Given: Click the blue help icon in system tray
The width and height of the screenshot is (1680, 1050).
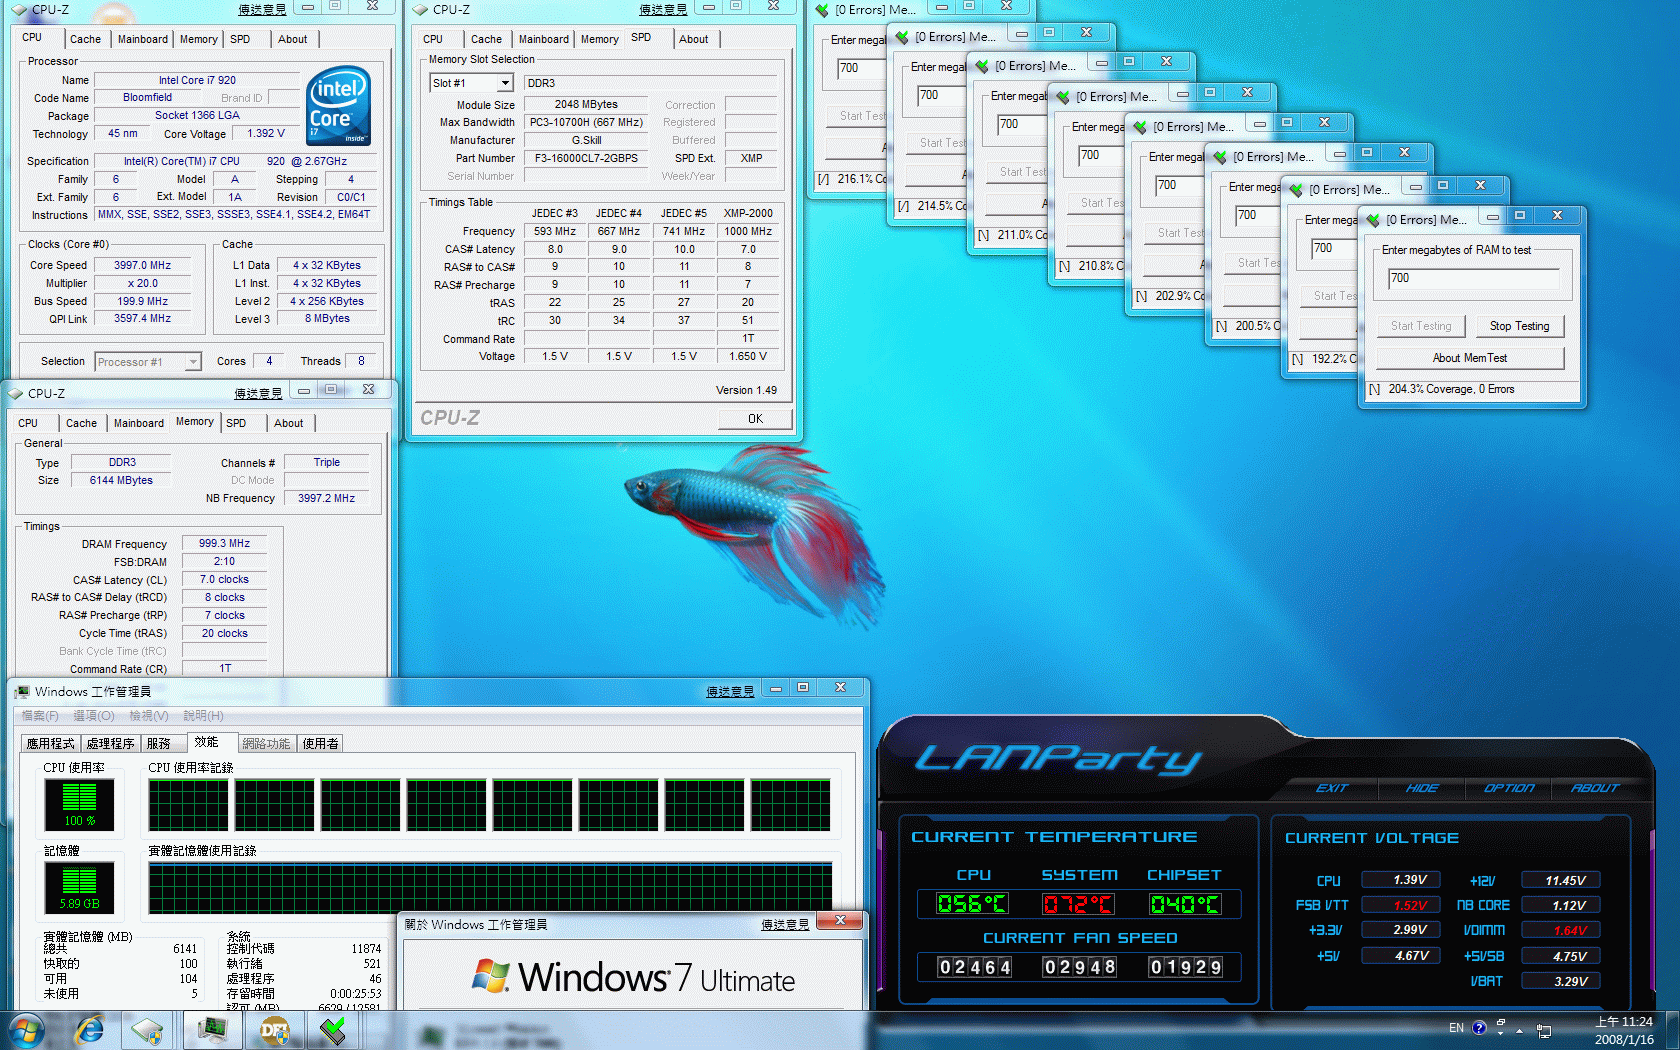Looking at the screenshot, I should (1479, 1028).
